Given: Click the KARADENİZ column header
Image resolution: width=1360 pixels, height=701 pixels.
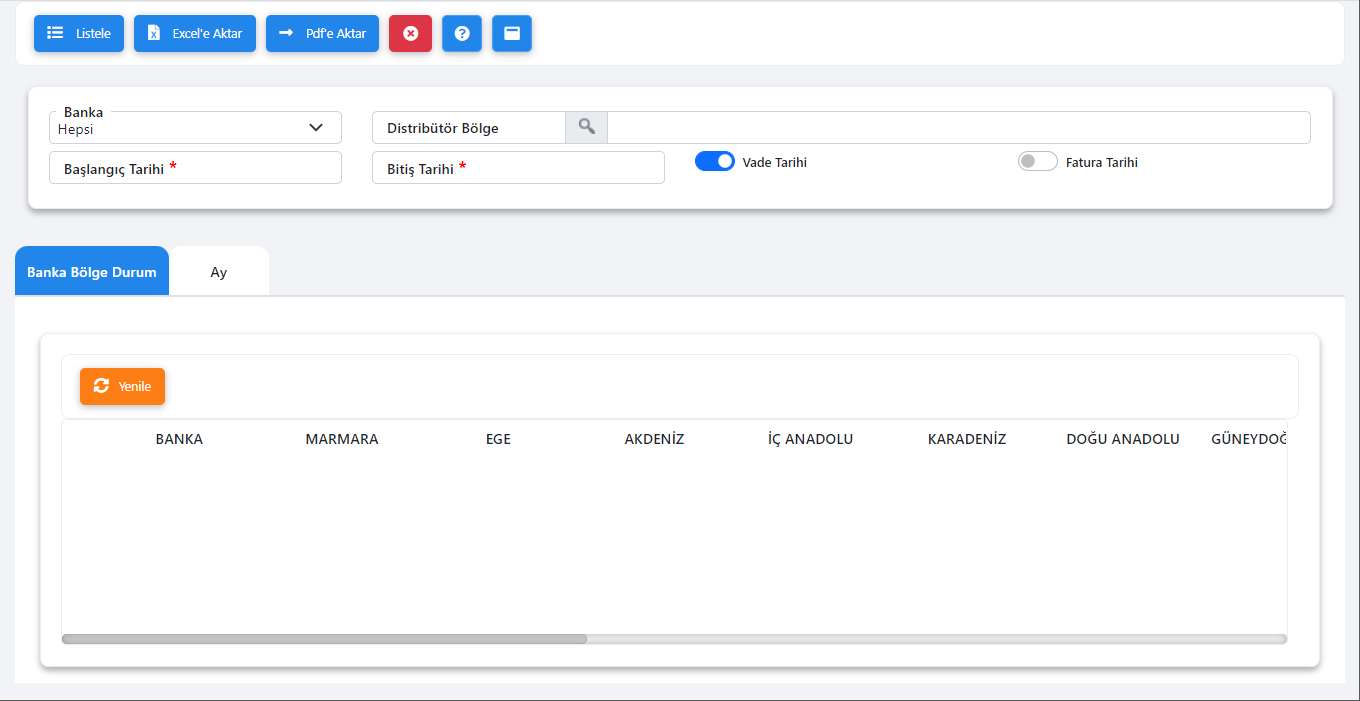Looking at the screenshot, I should [966, 439].
